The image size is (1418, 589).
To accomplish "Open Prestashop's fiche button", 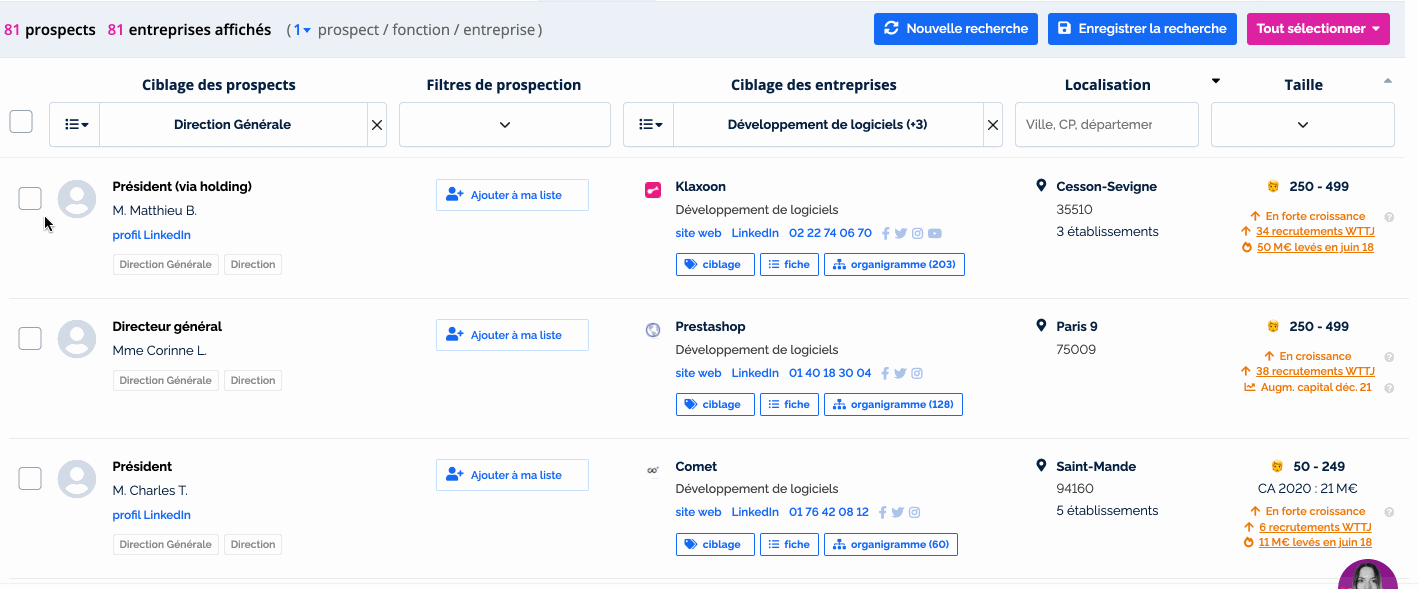I will coord(789,405).
